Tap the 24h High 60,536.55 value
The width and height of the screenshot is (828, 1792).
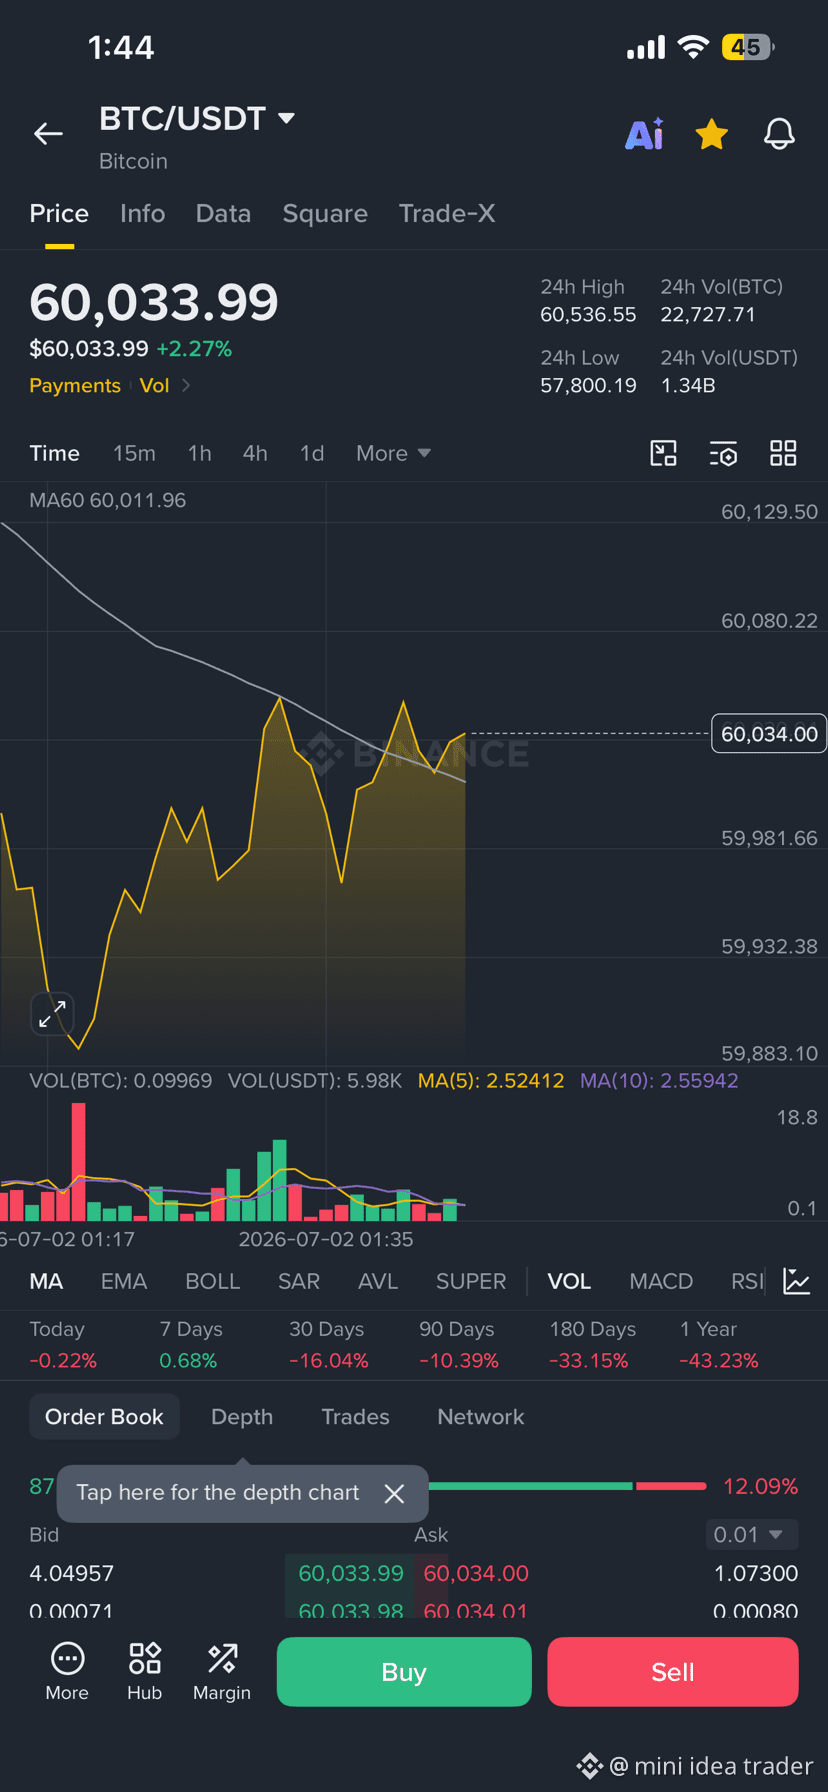click(588, 314)
